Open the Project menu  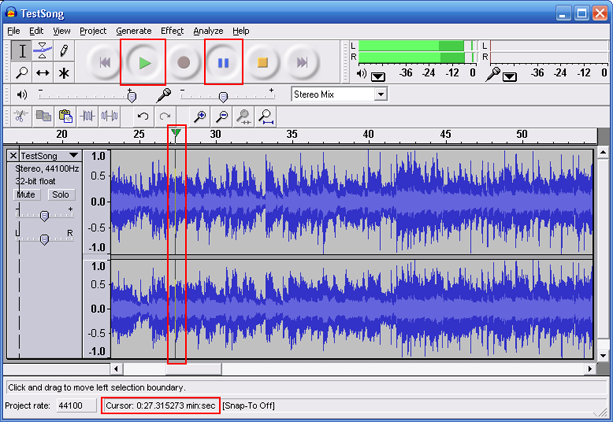pos(93,31)
